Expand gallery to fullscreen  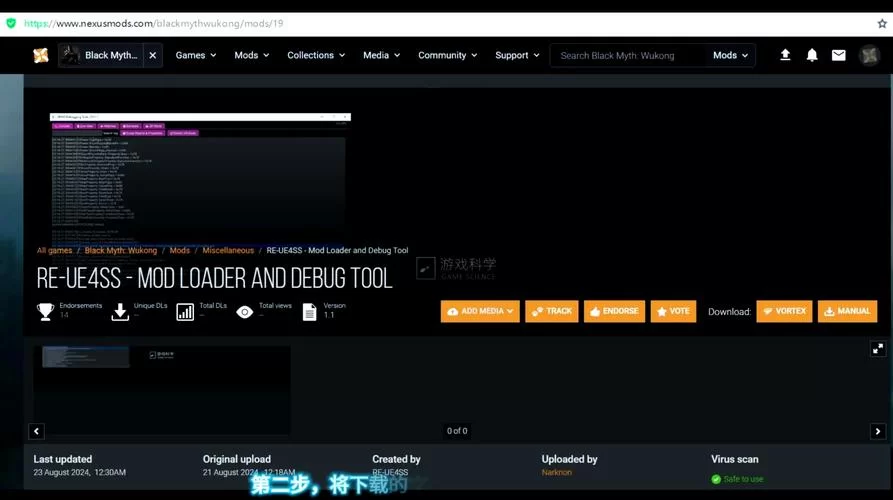tap(878, 348)
